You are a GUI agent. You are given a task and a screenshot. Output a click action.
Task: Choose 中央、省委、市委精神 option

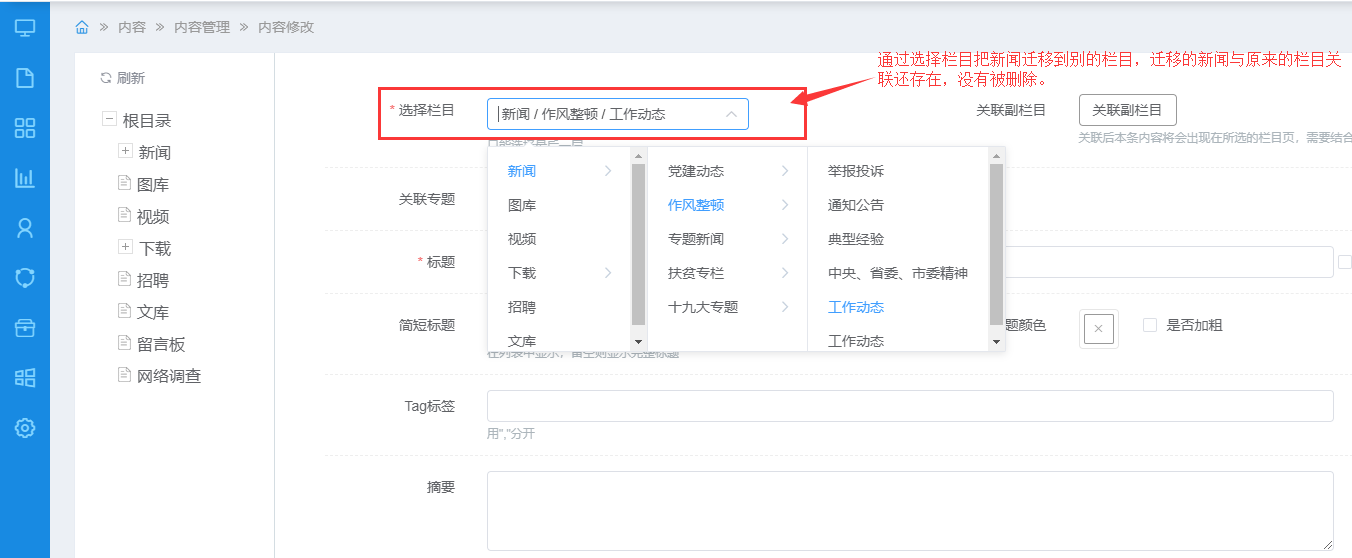[898, 273]
